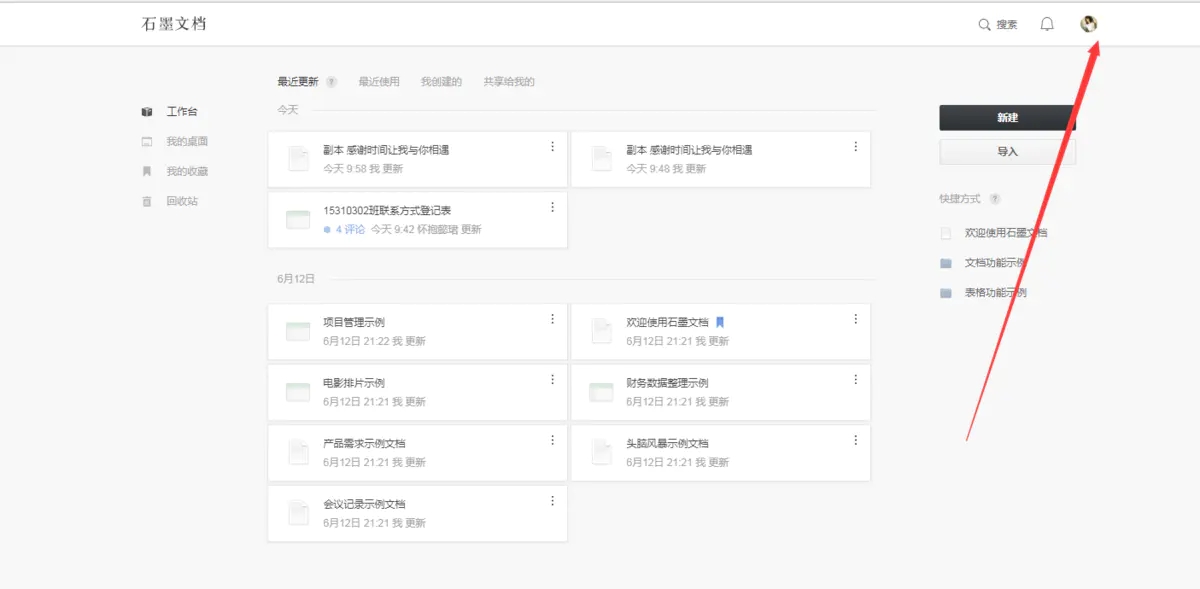This screenshot has width=1200, height=589.
Task: Open the notification bell icon
Action: (1046, 24)
